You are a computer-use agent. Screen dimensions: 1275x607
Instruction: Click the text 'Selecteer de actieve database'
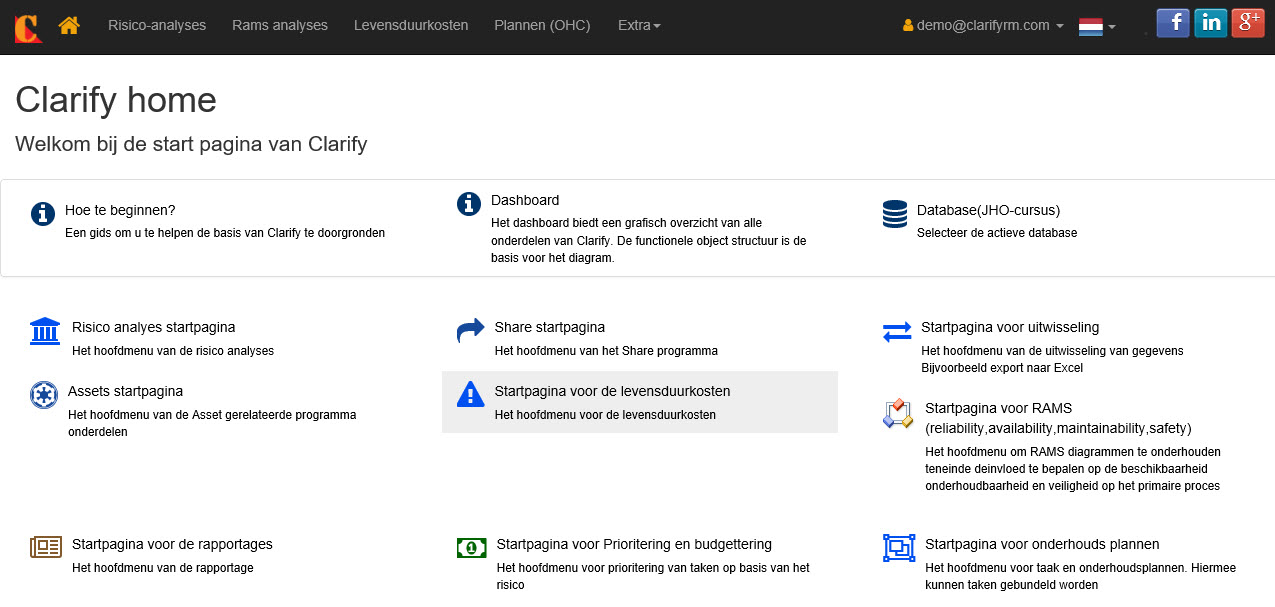point(997,233)
